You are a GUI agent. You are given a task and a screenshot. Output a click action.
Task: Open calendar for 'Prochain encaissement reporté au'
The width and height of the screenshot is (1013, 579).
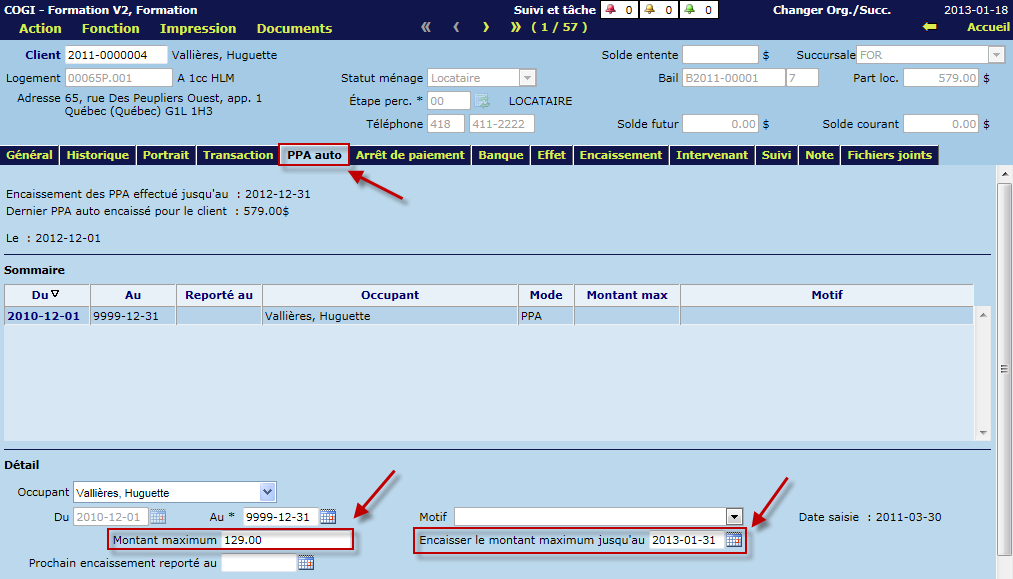tap(306, 563)
